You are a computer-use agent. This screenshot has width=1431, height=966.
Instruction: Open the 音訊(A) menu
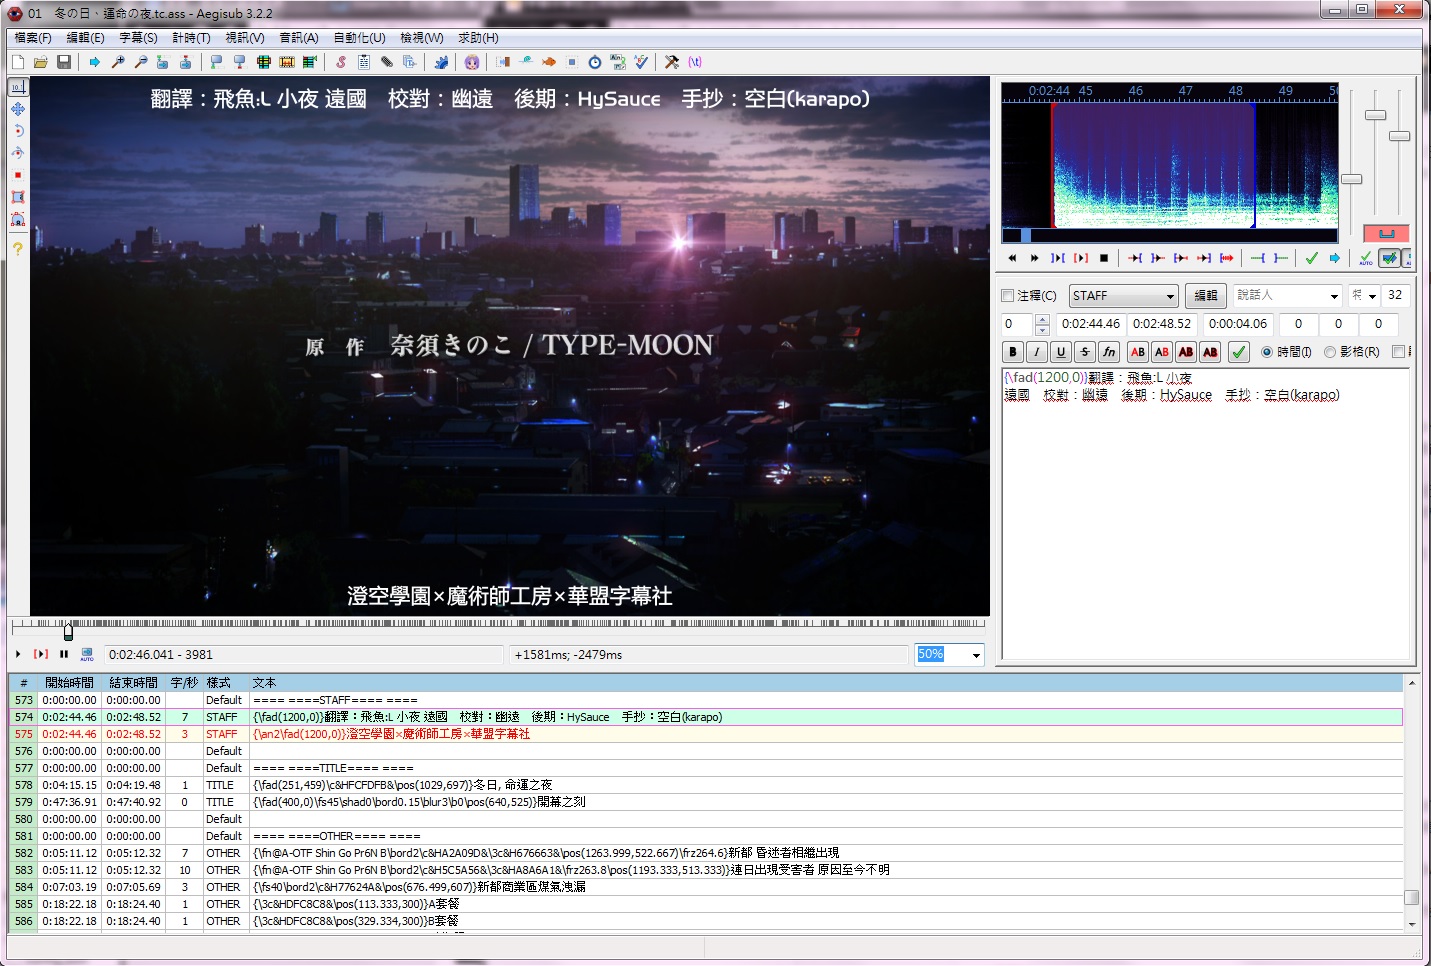(x=298, y=38)
